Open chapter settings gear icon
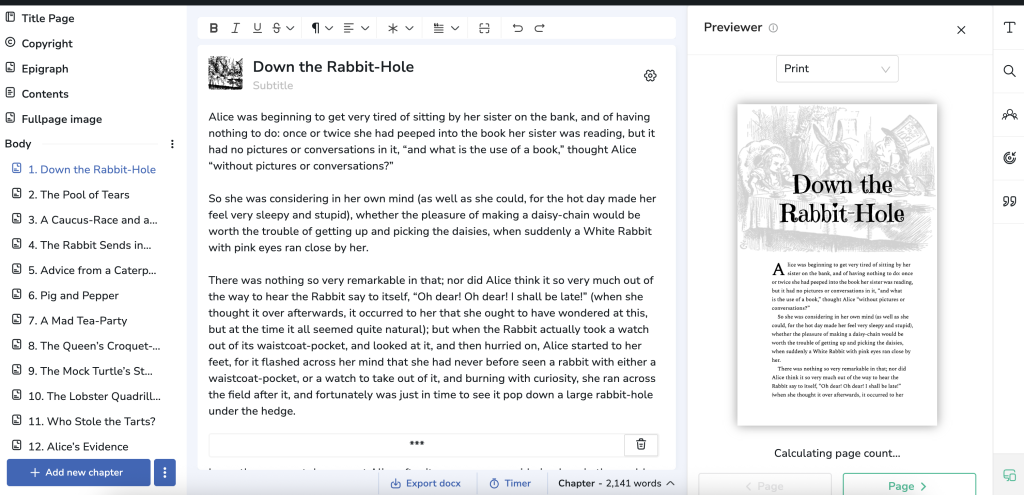This screenshot has width=1024, height=495. (x=650, y=76)
